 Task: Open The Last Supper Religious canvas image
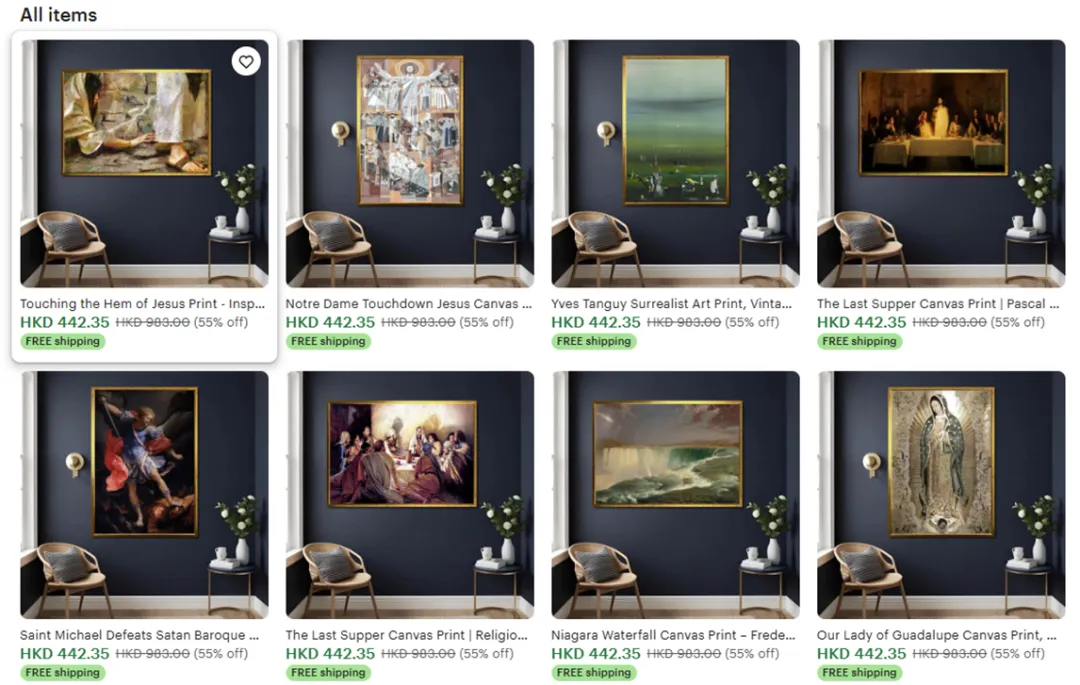click(x=410, y=495)
